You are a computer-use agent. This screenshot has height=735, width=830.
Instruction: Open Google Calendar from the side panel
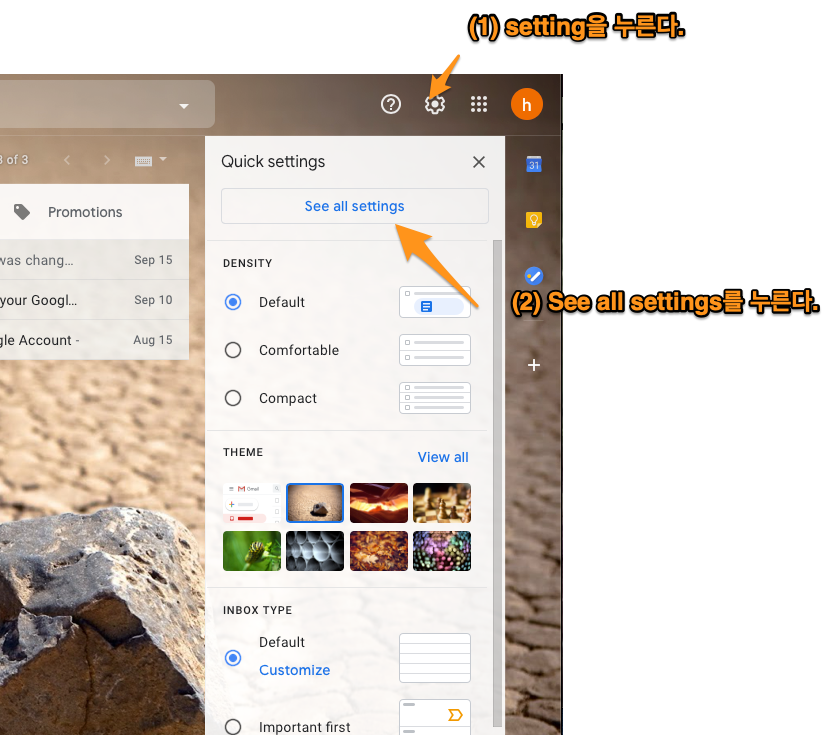(x=533, y=163)
